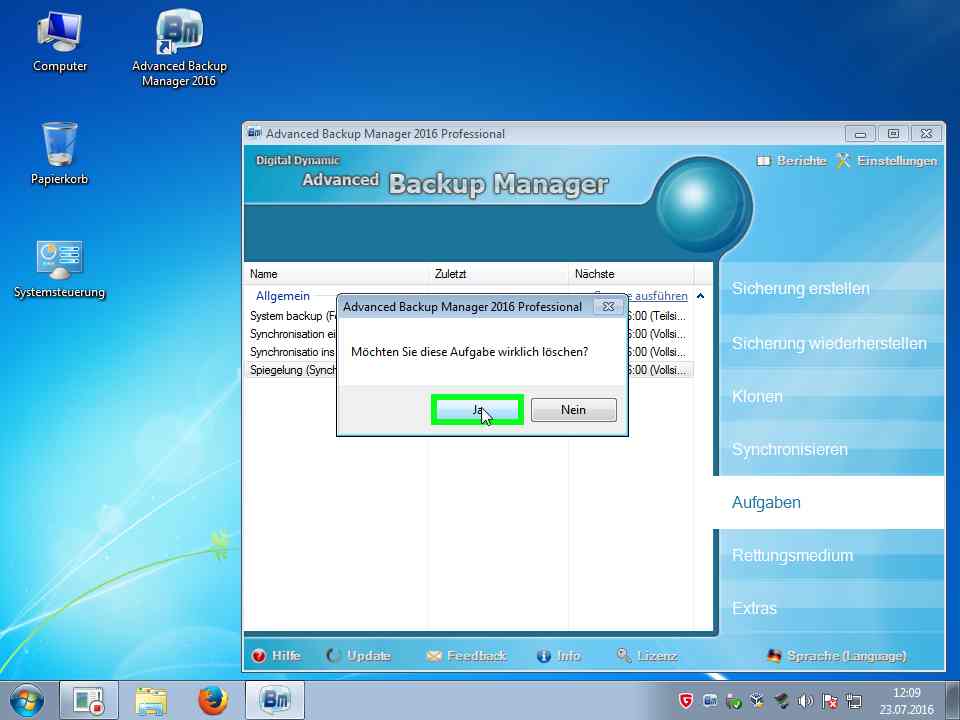Click the Name column header
This screenshot has height=720, width=960.
(336, 274)
